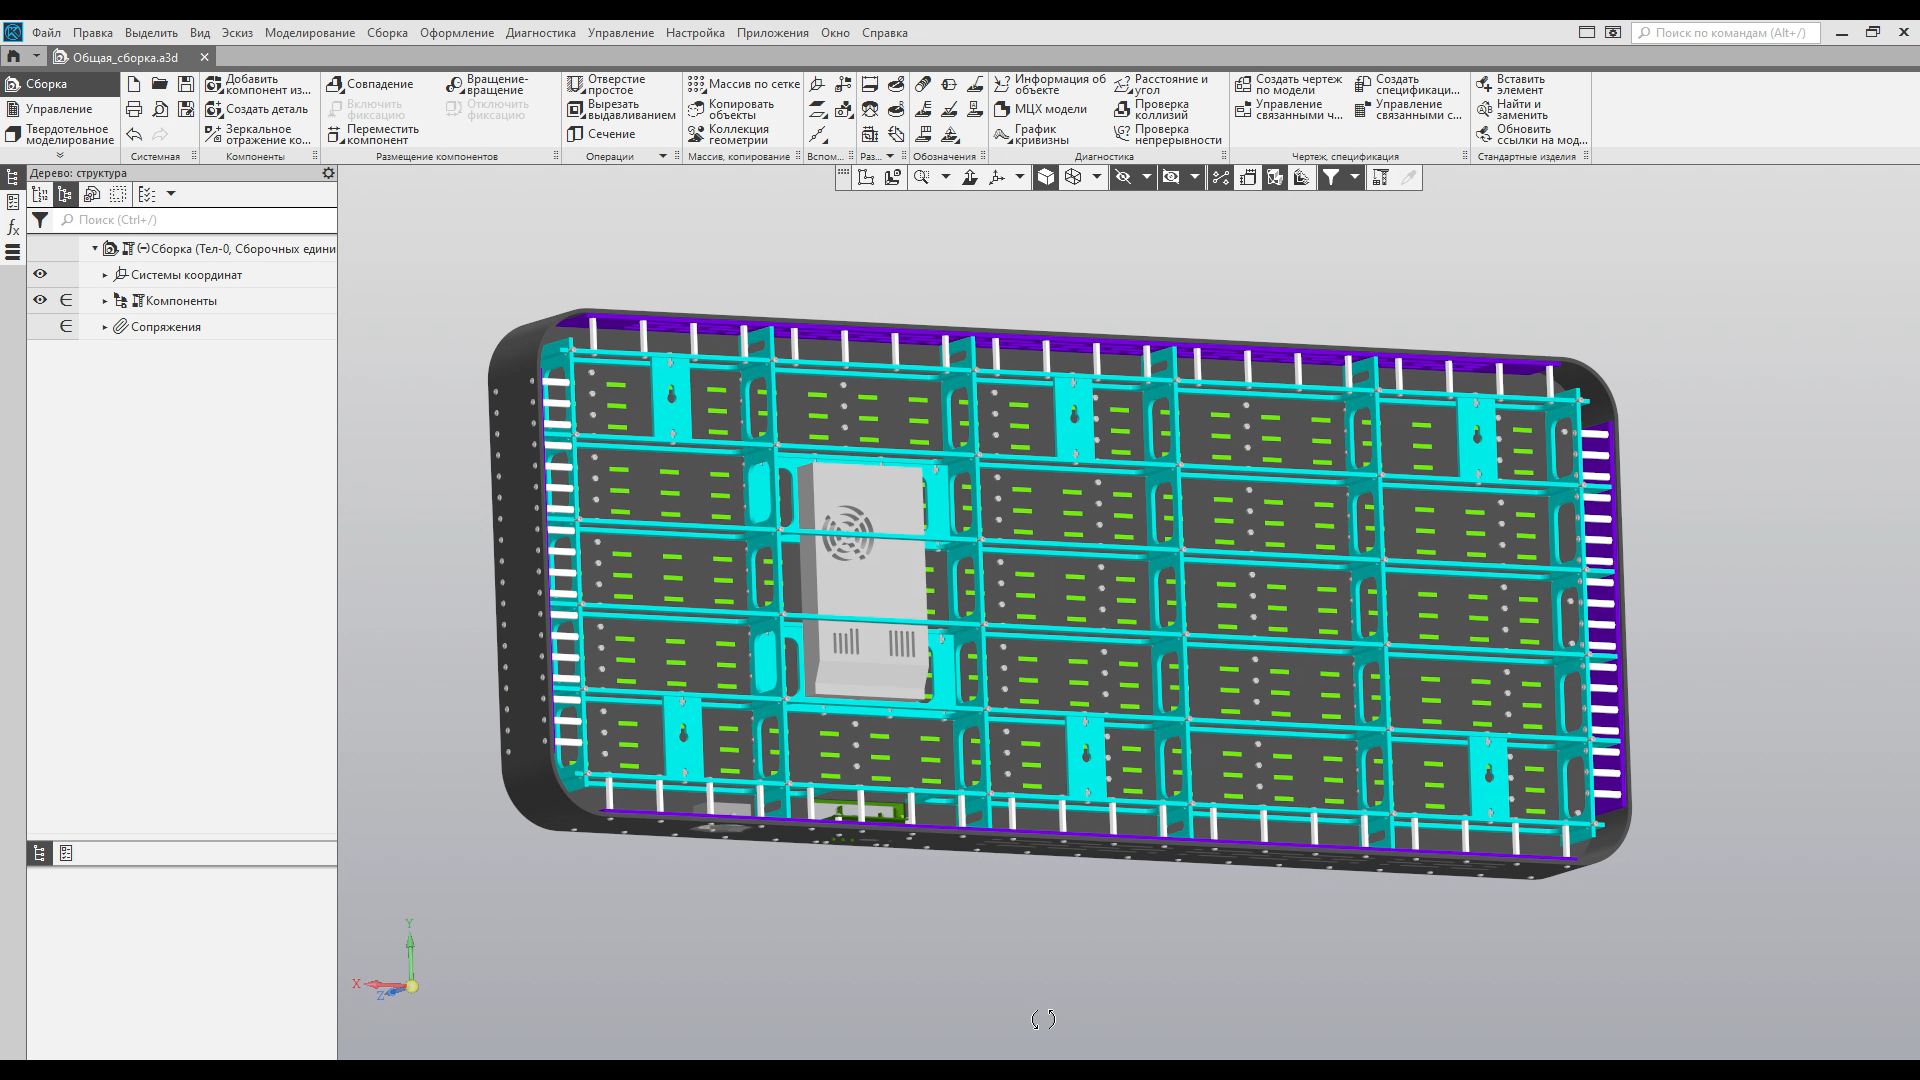Open dropdown arrow next to 'Операции'
This screenshot has width=1920, height=1080.
[662, 157]
